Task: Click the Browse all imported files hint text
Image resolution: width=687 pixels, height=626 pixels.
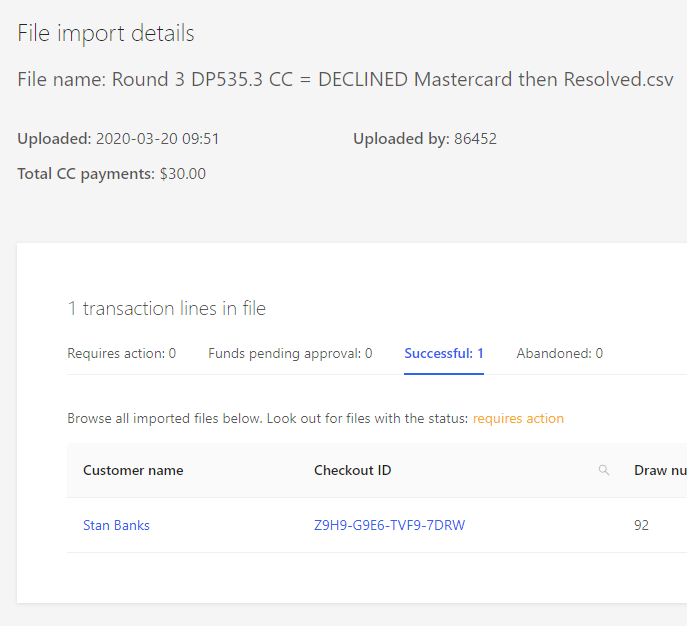Action: pos(266,419)
